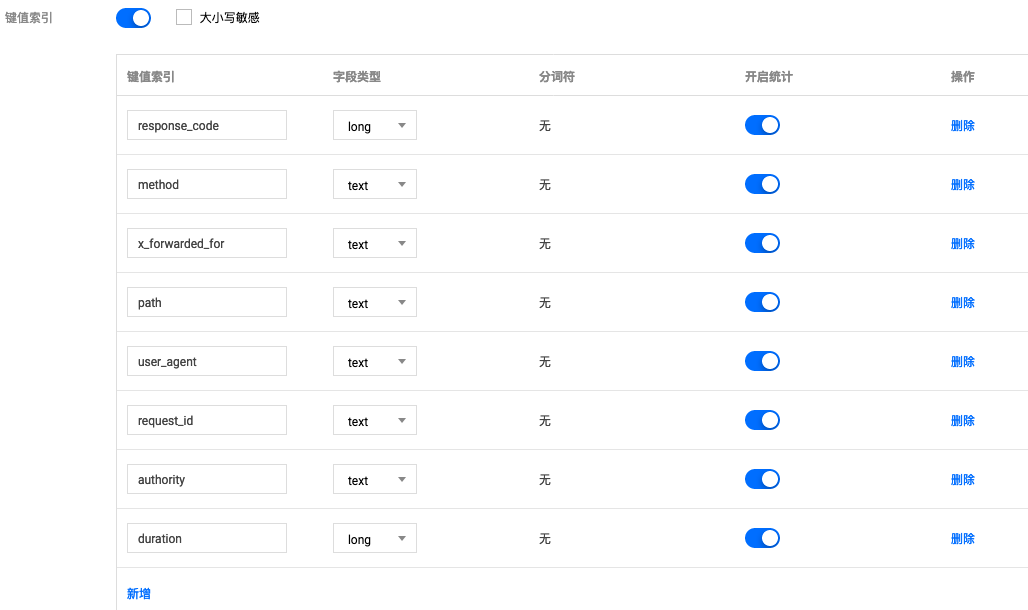The width and height of the screenshot is (1028, 610).
Task: Turn off duration statistics toggle
Action: [762, 539]
